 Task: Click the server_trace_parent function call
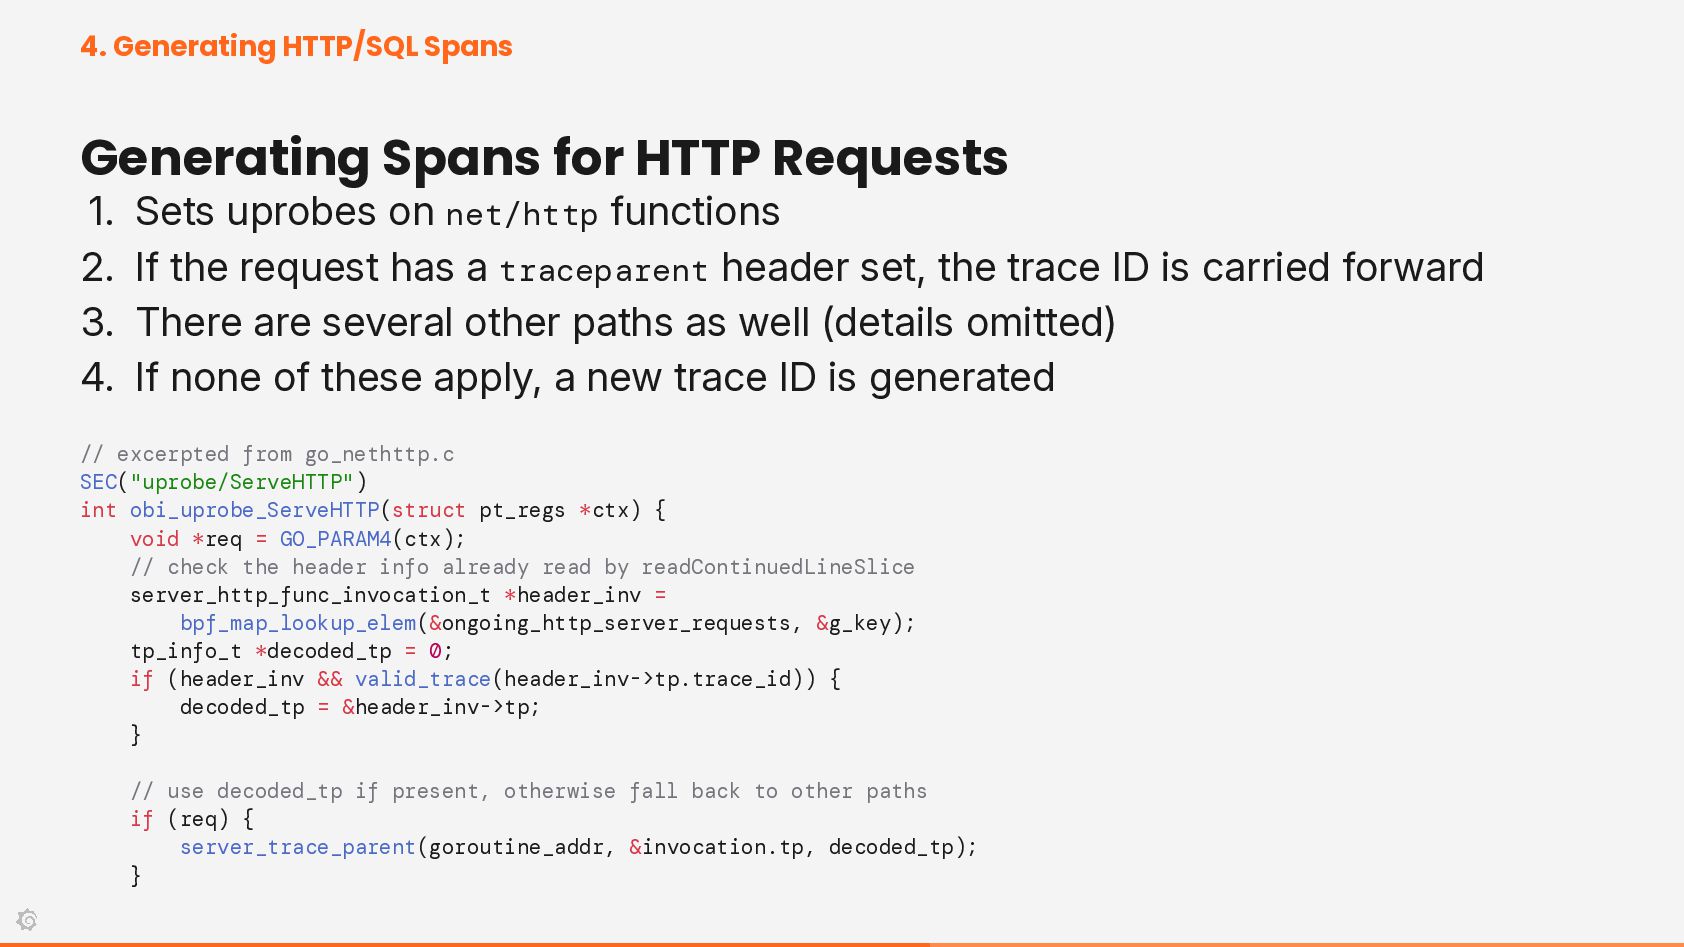(297, 847)
